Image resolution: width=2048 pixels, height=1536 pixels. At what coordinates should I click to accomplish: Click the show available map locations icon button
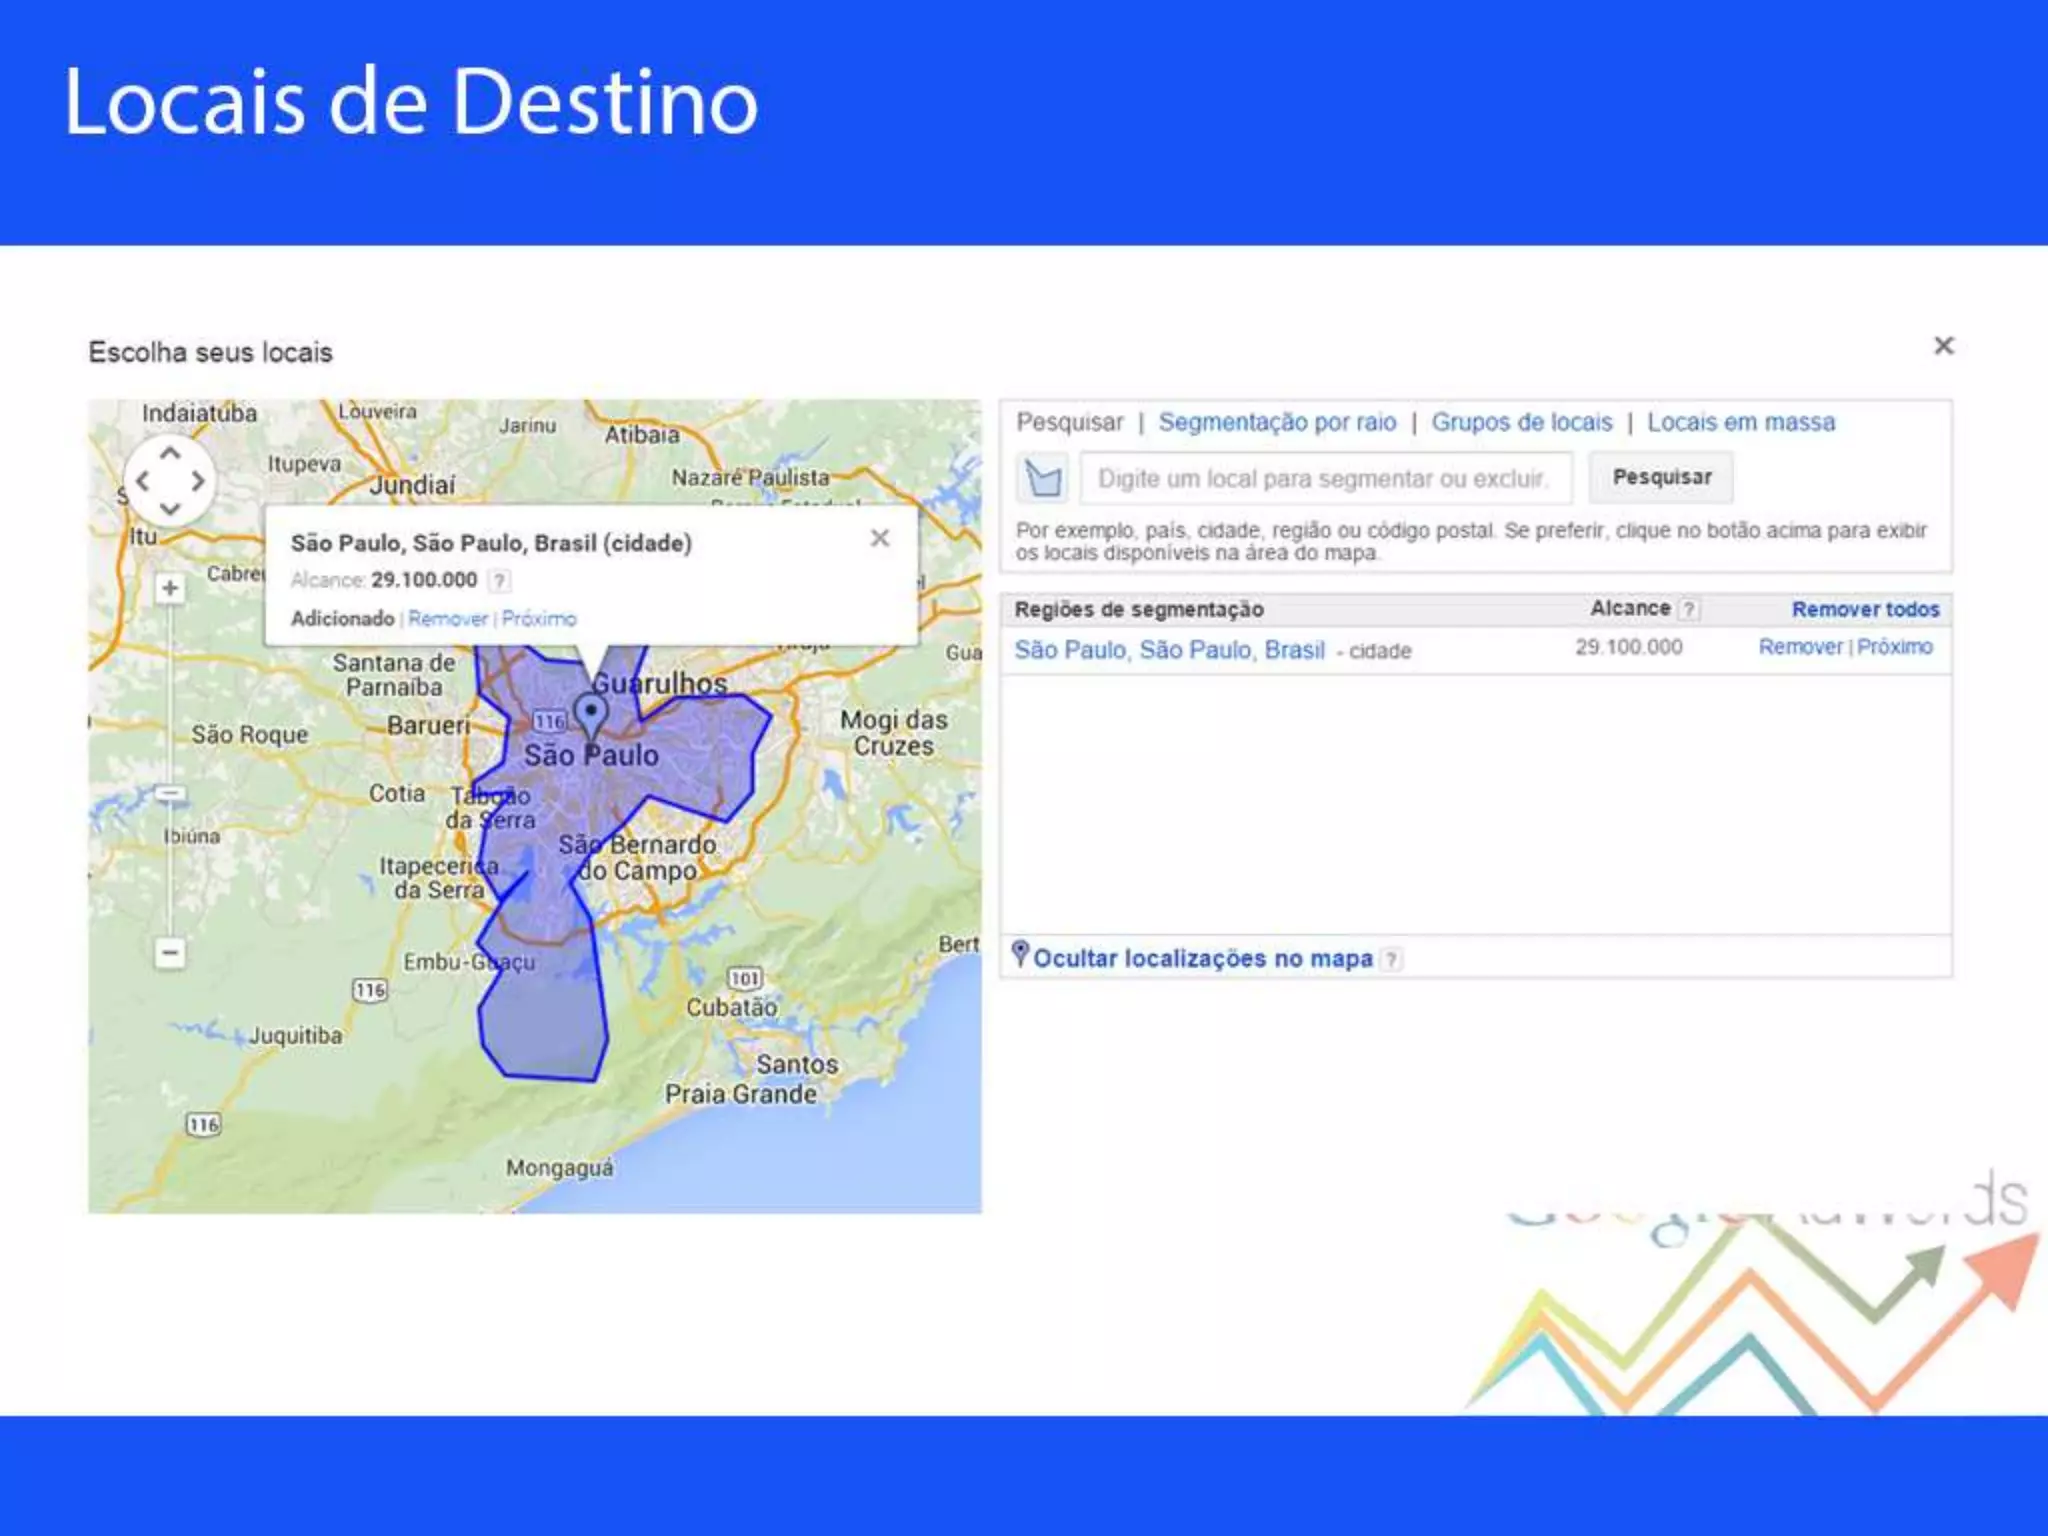1043,478
